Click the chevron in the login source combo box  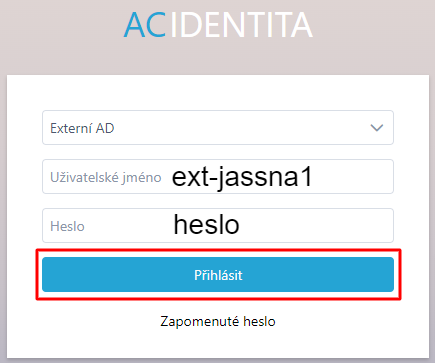(x=377, y=128)
